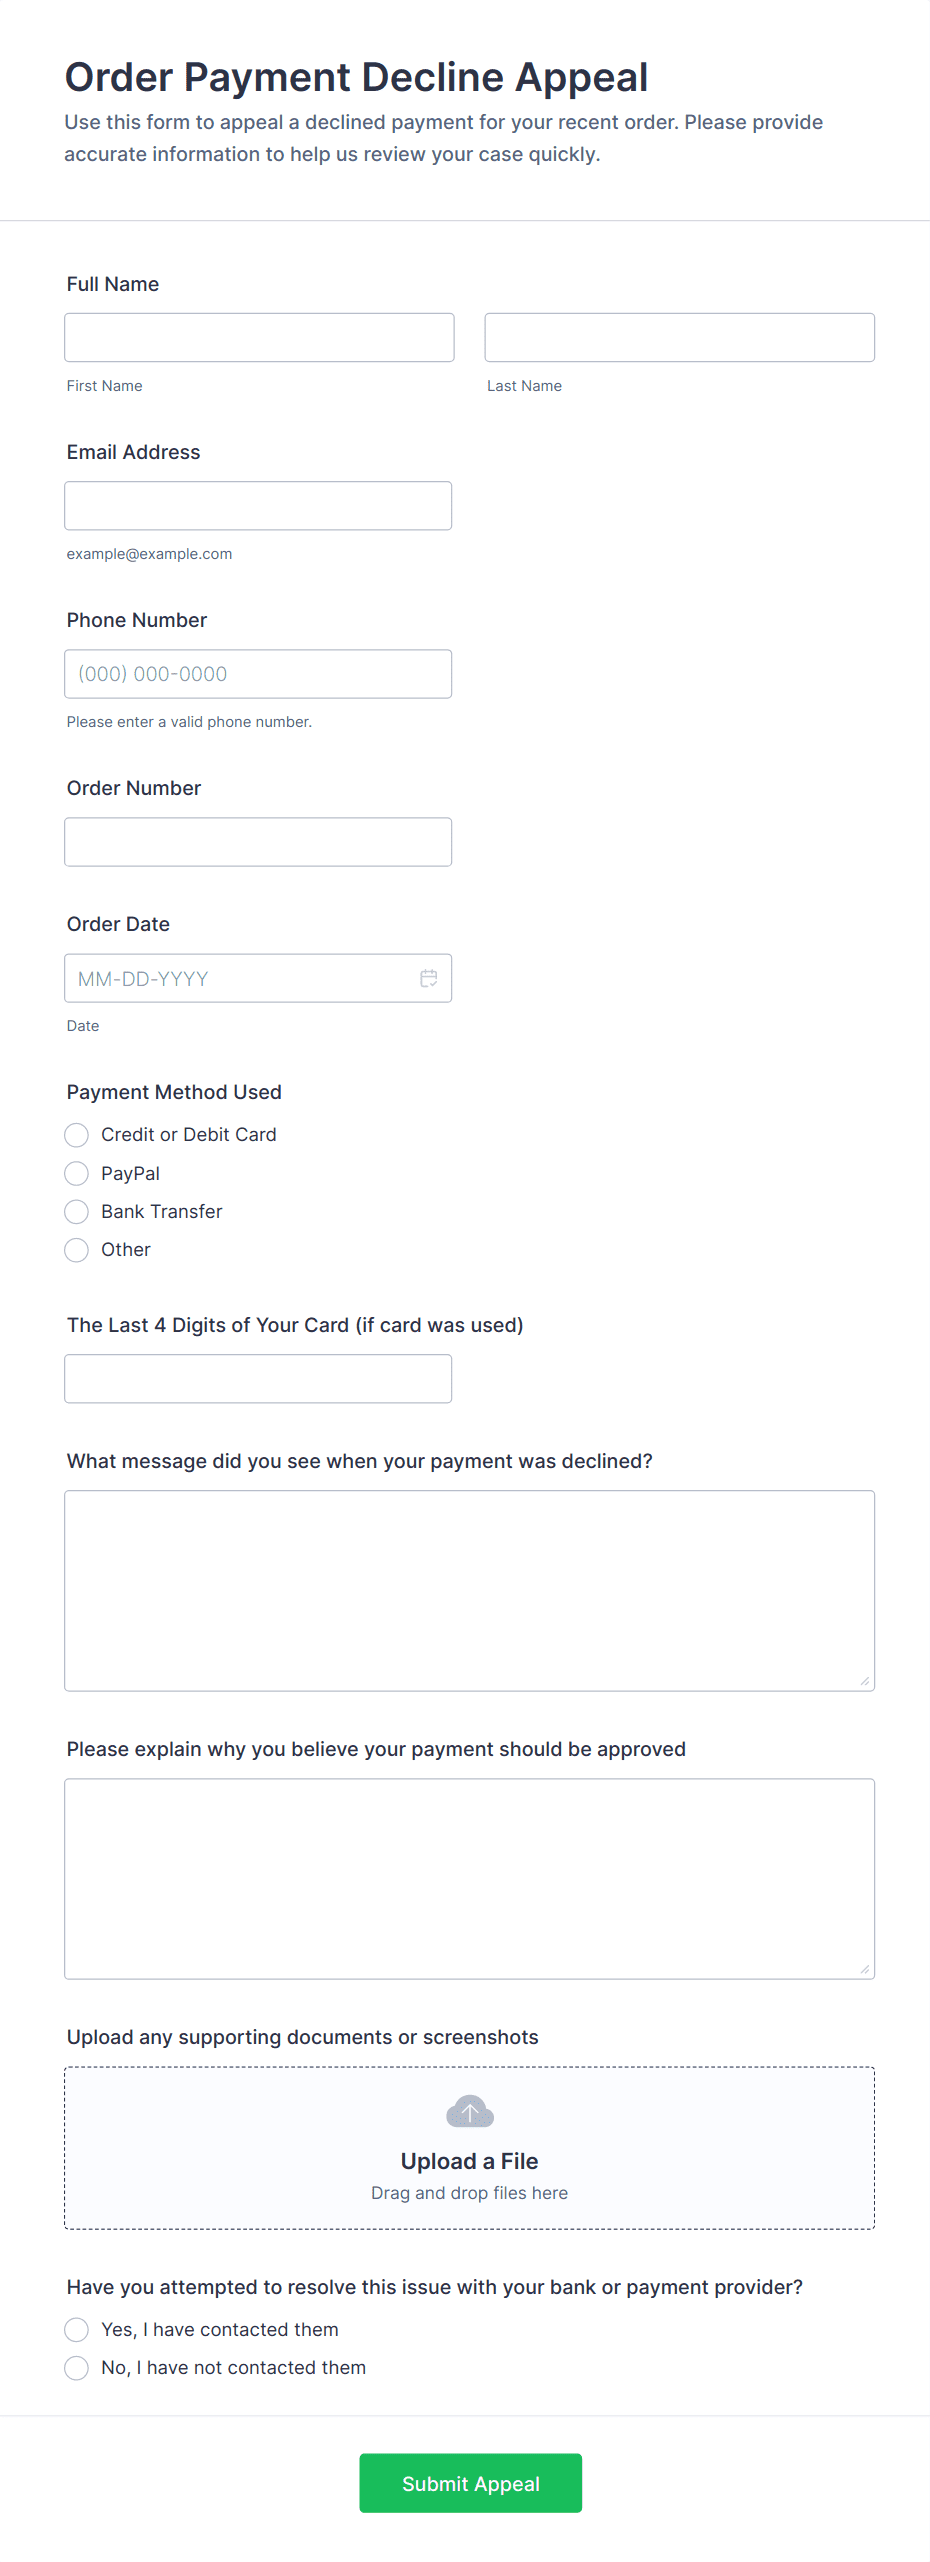Click the MM-DD-YYYY Order Date field

point(258,978)
